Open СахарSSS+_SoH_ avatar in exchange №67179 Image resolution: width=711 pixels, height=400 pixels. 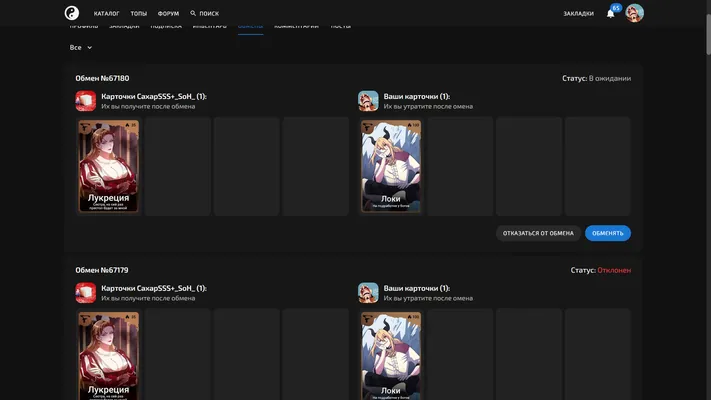86,293
